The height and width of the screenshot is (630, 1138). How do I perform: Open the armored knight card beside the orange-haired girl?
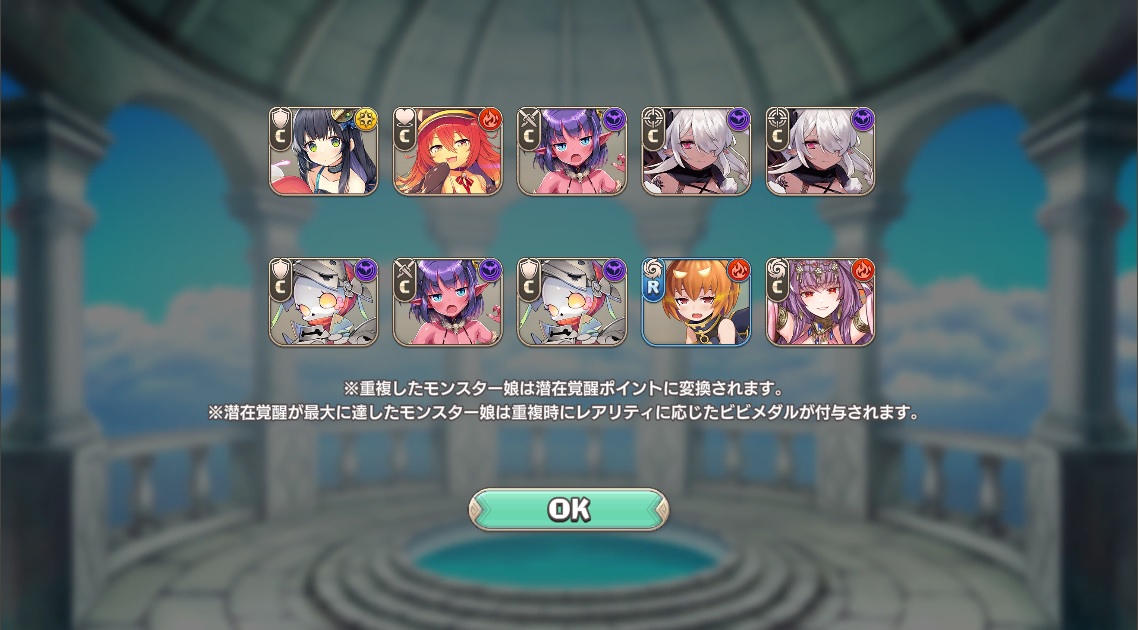(571, 302)
